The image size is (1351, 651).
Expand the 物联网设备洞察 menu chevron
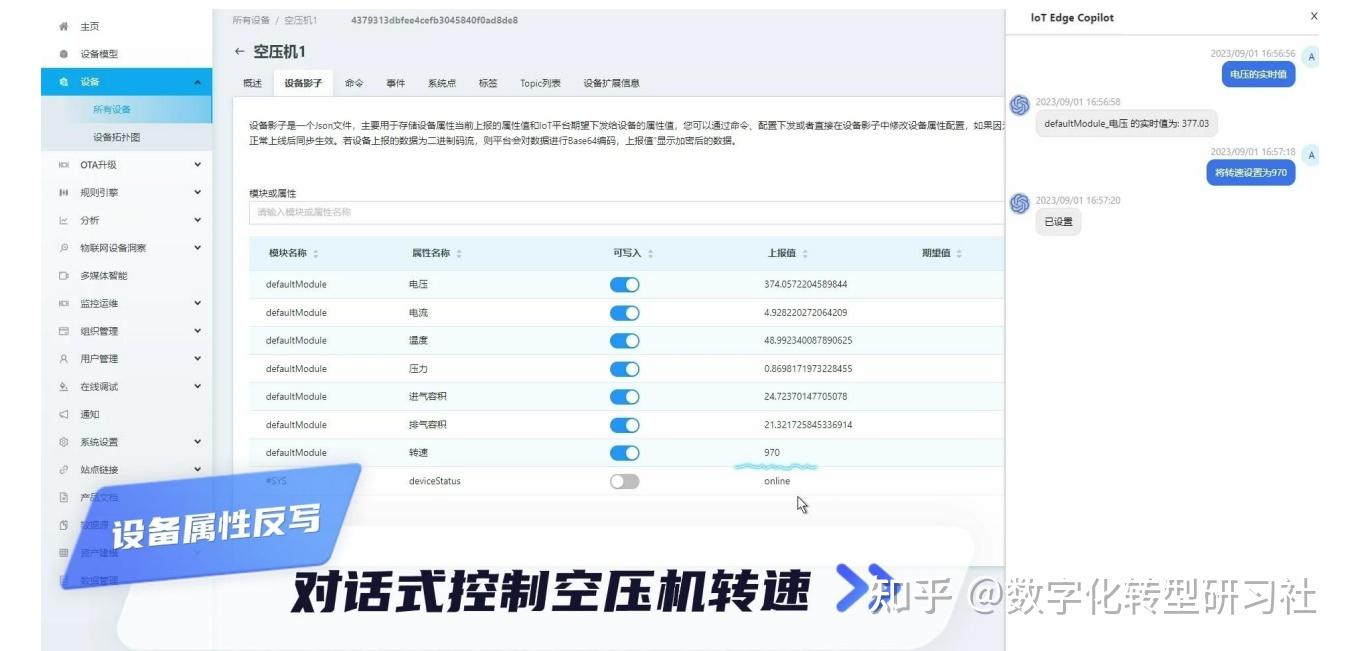(198, 248)
